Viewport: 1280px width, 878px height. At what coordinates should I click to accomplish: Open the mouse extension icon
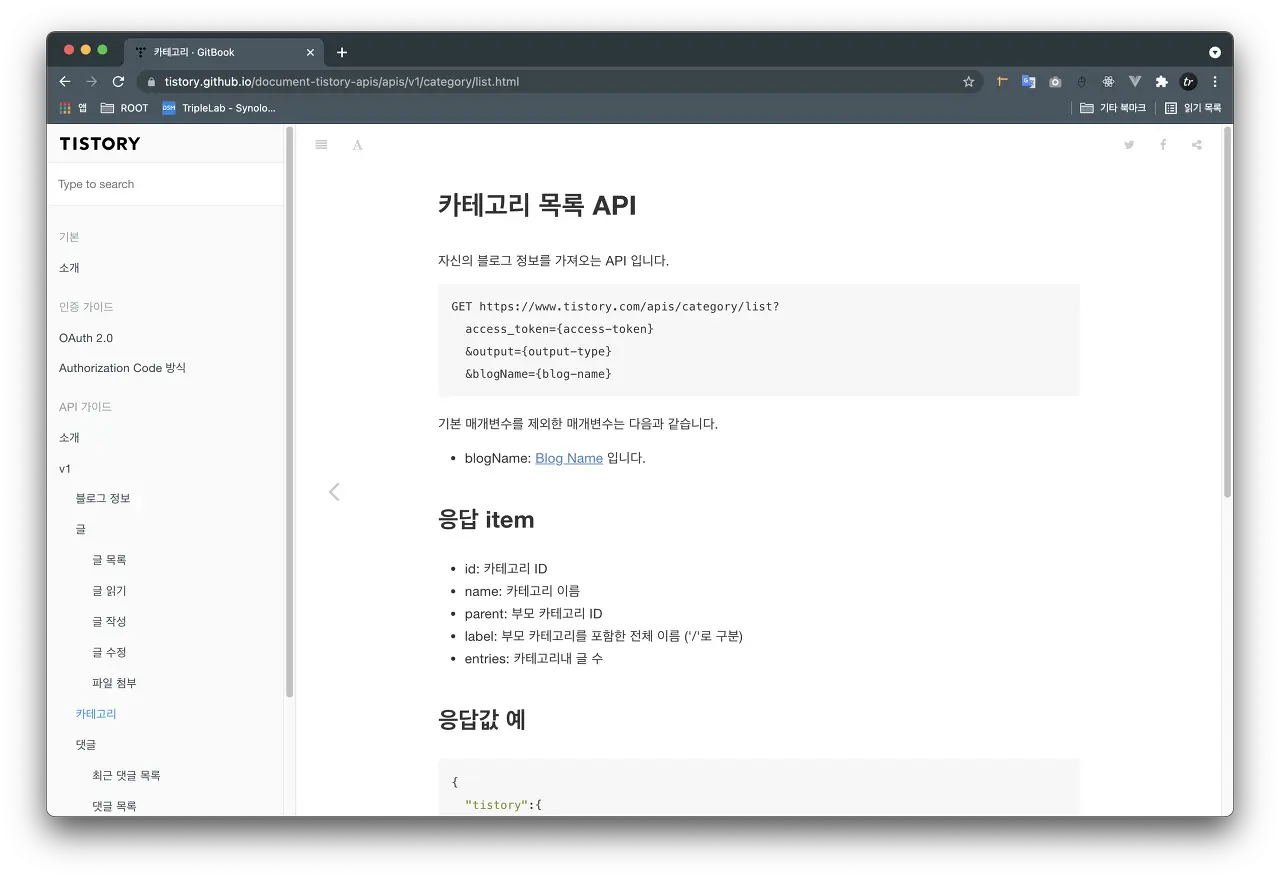coord(1081,82)
